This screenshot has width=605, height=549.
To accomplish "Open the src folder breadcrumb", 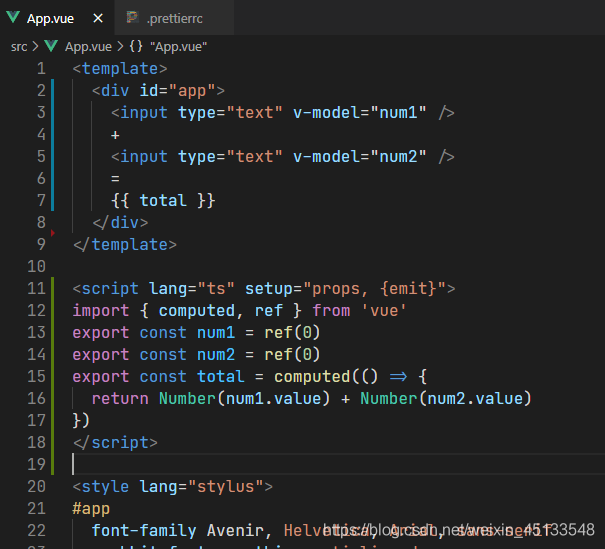I will coord(19,46).
